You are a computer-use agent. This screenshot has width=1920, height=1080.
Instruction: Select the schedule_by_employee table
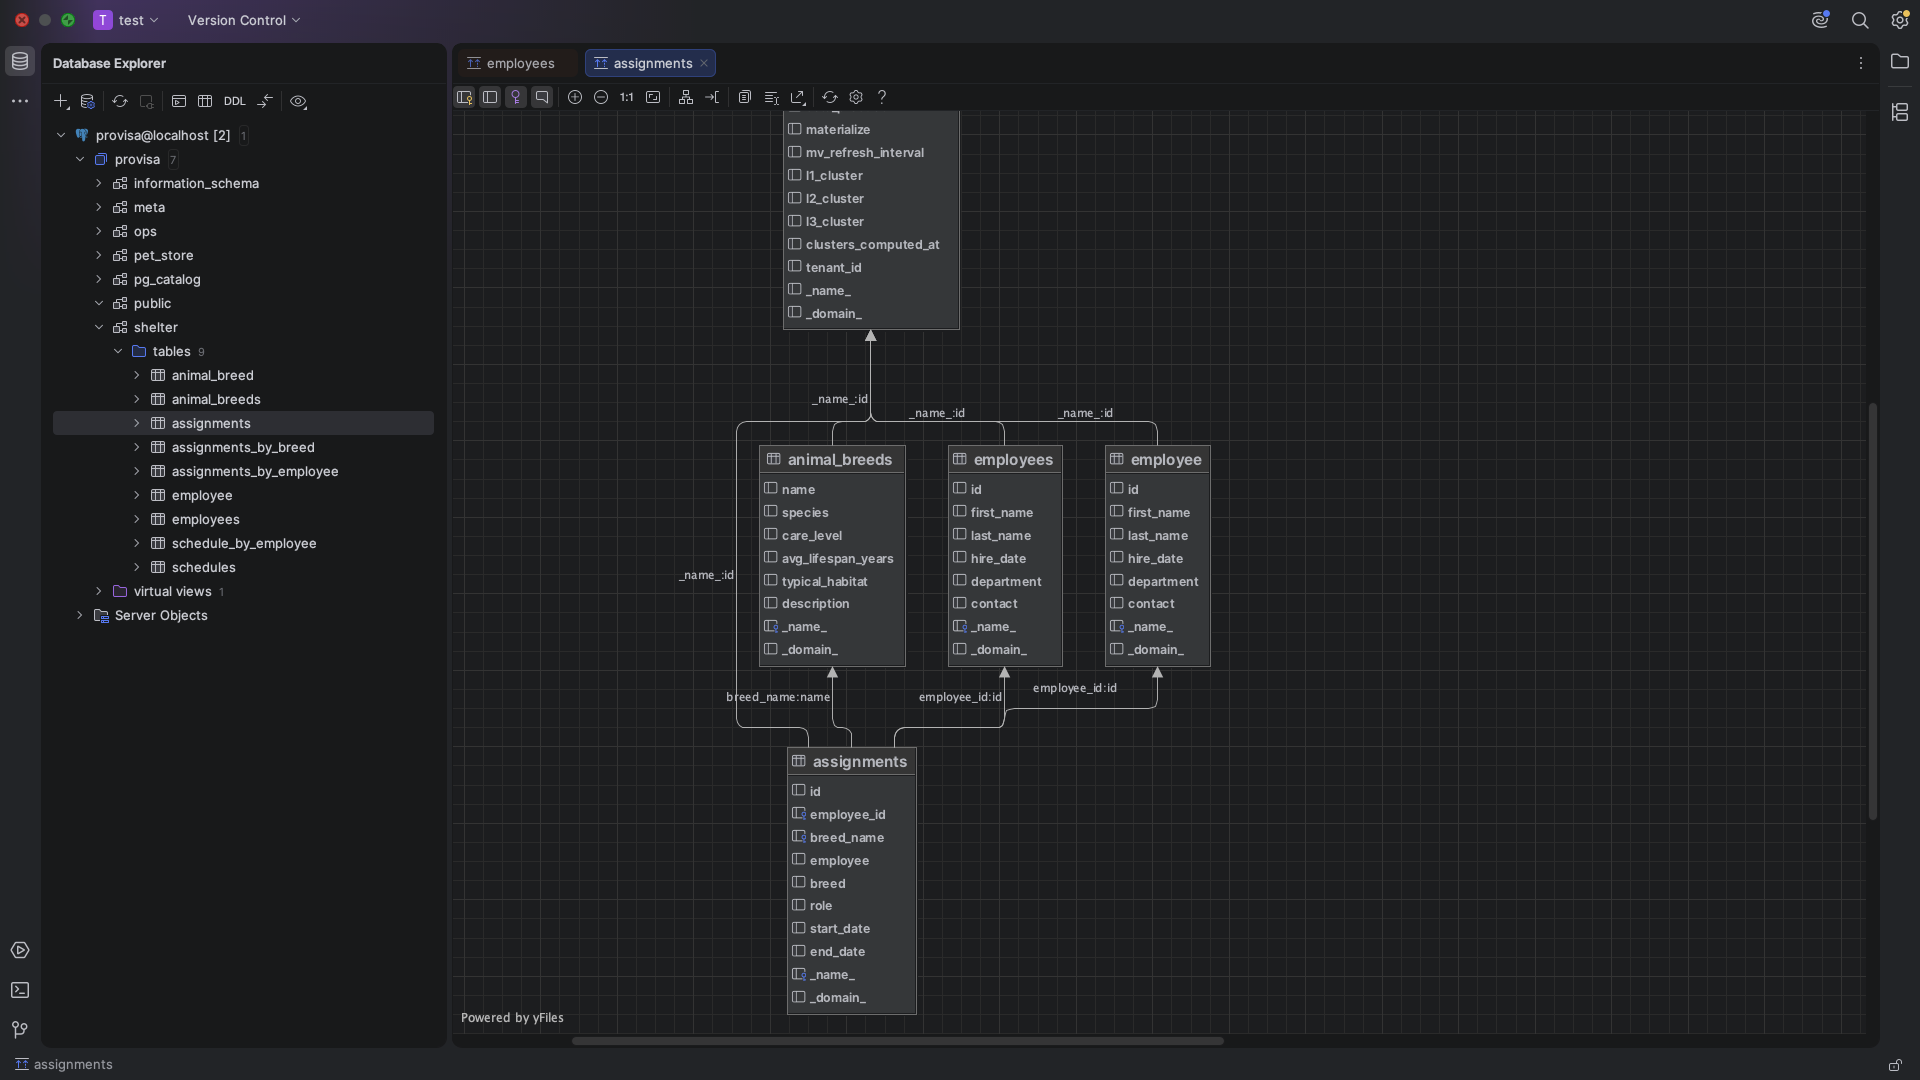tap(243, 543)
